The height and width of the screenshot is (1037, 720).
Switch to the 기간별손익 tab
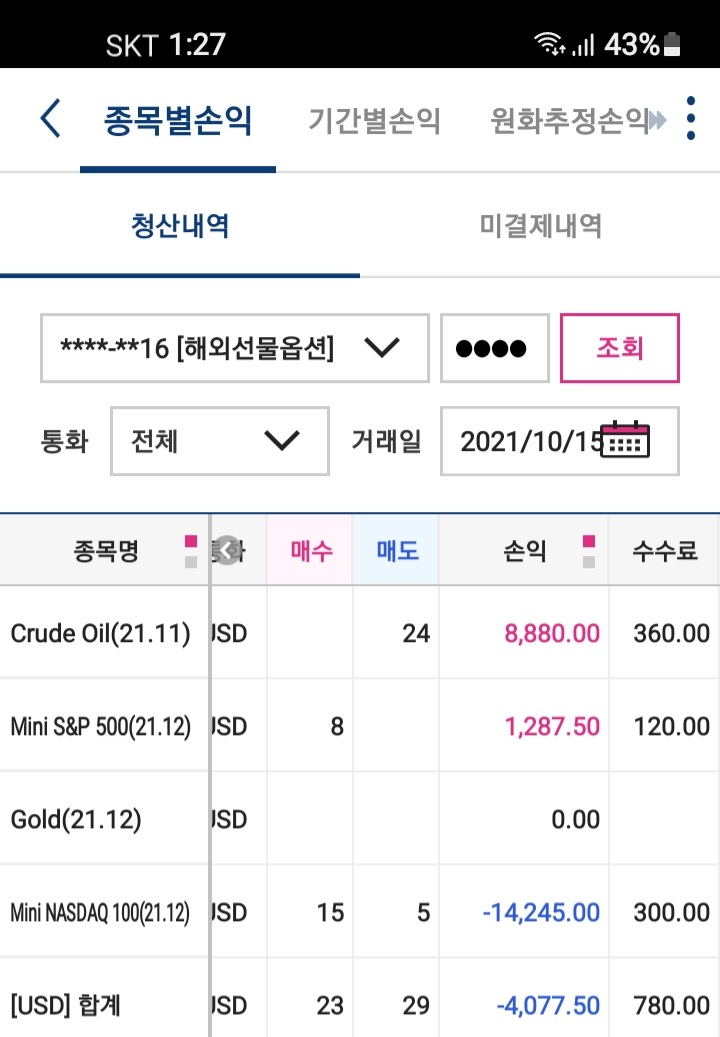click(374, 120)
